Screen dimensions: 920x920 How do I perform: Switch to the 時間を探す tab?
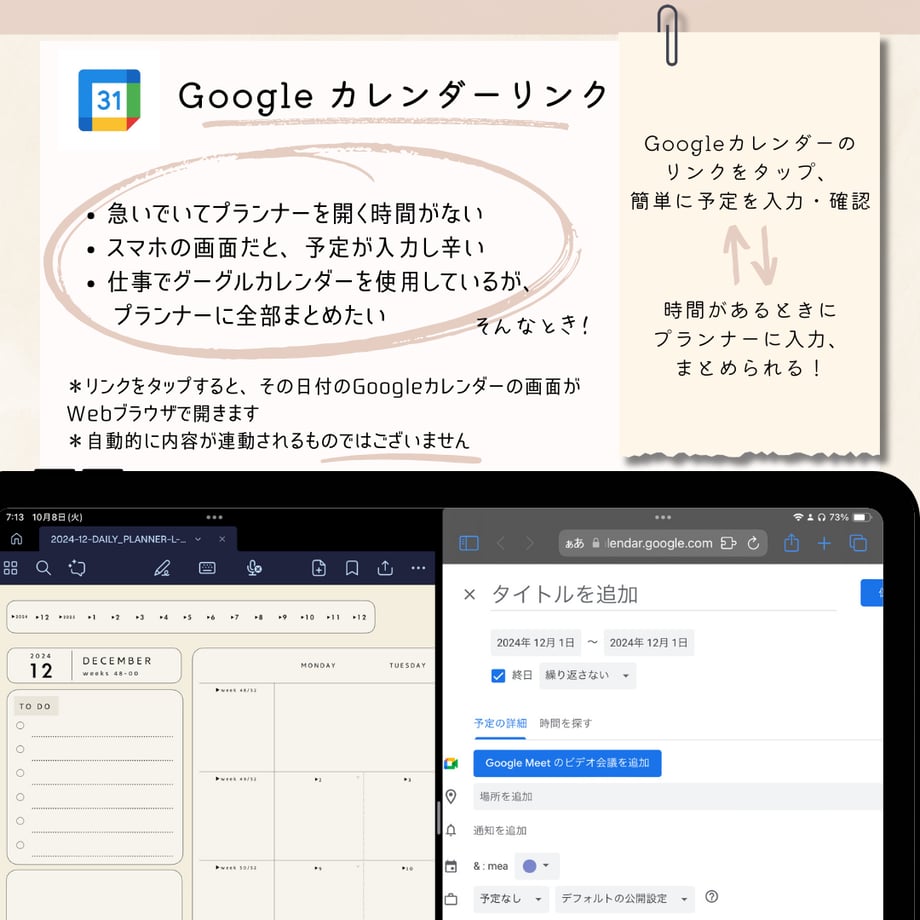566,723
